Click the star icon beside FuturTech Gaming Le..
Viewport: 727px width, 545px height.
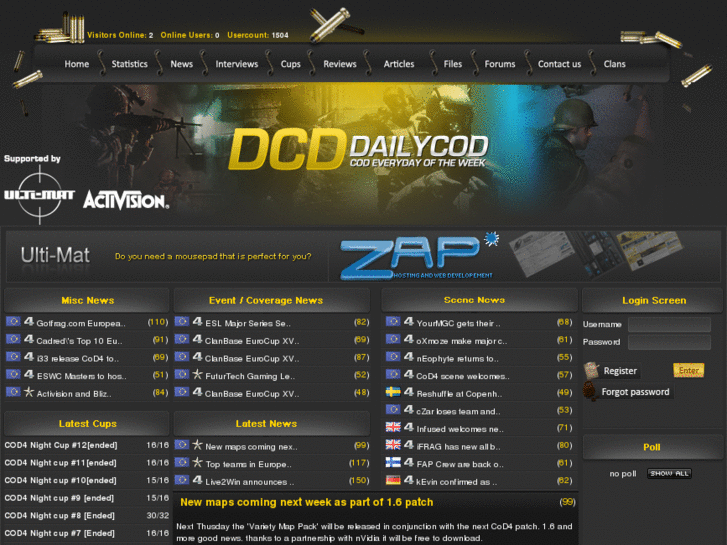pyautogui.click(x=198, y=375)
